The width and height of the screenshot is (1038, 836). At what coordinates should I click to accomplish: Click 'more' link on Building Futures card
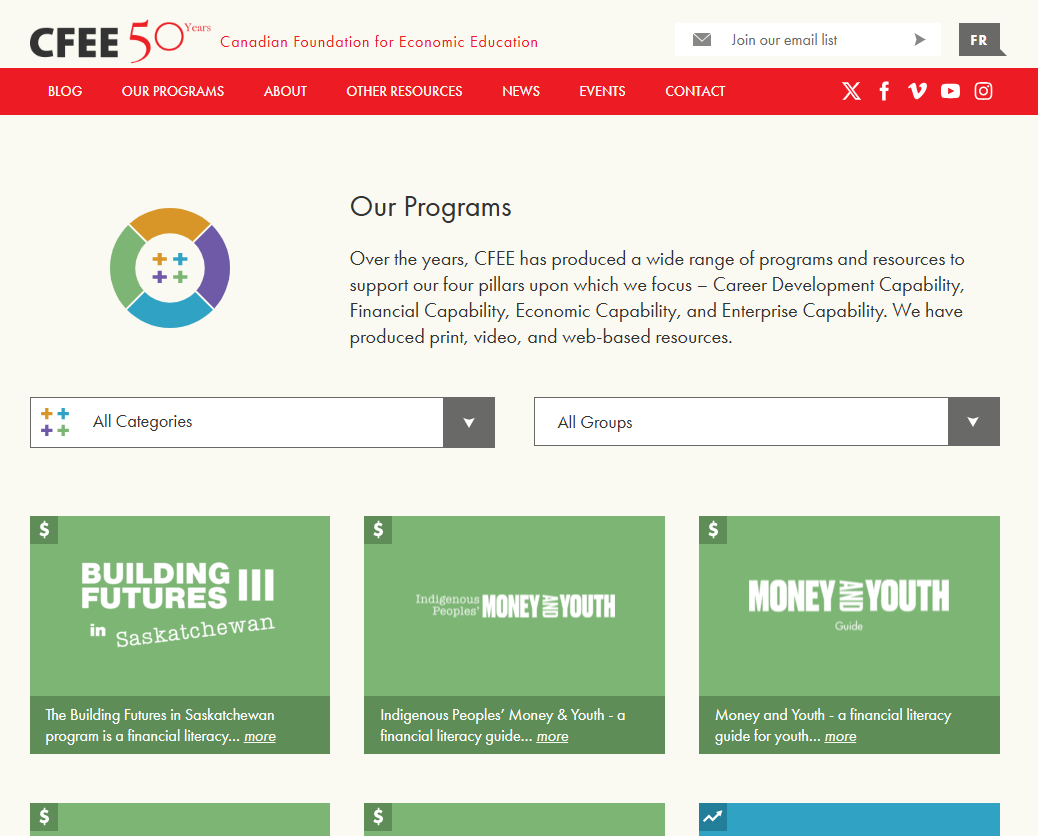260,737
